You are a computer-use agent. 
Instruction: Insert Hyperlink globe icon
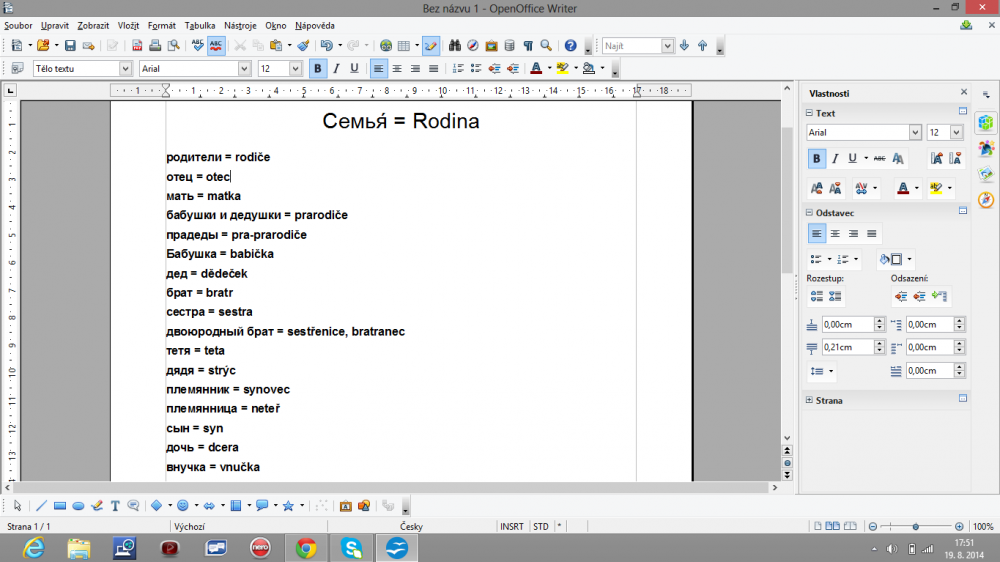[386, 46]
